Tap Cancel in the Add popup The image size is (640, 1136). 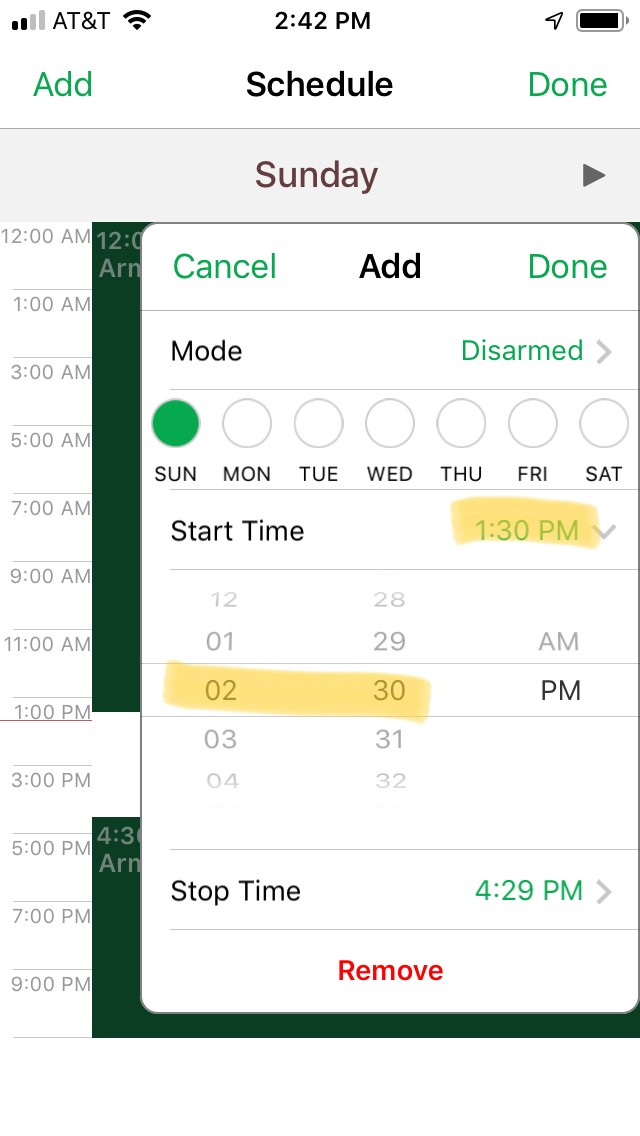225,267
